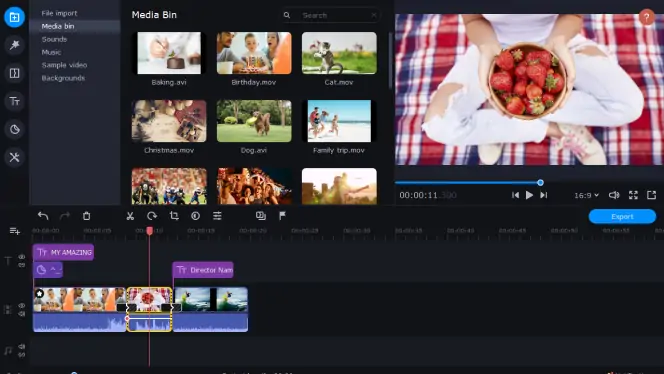Screen dimensions: 664x374
Task: Open Clip properties sliders icon
Action: [x=217, y=216]
